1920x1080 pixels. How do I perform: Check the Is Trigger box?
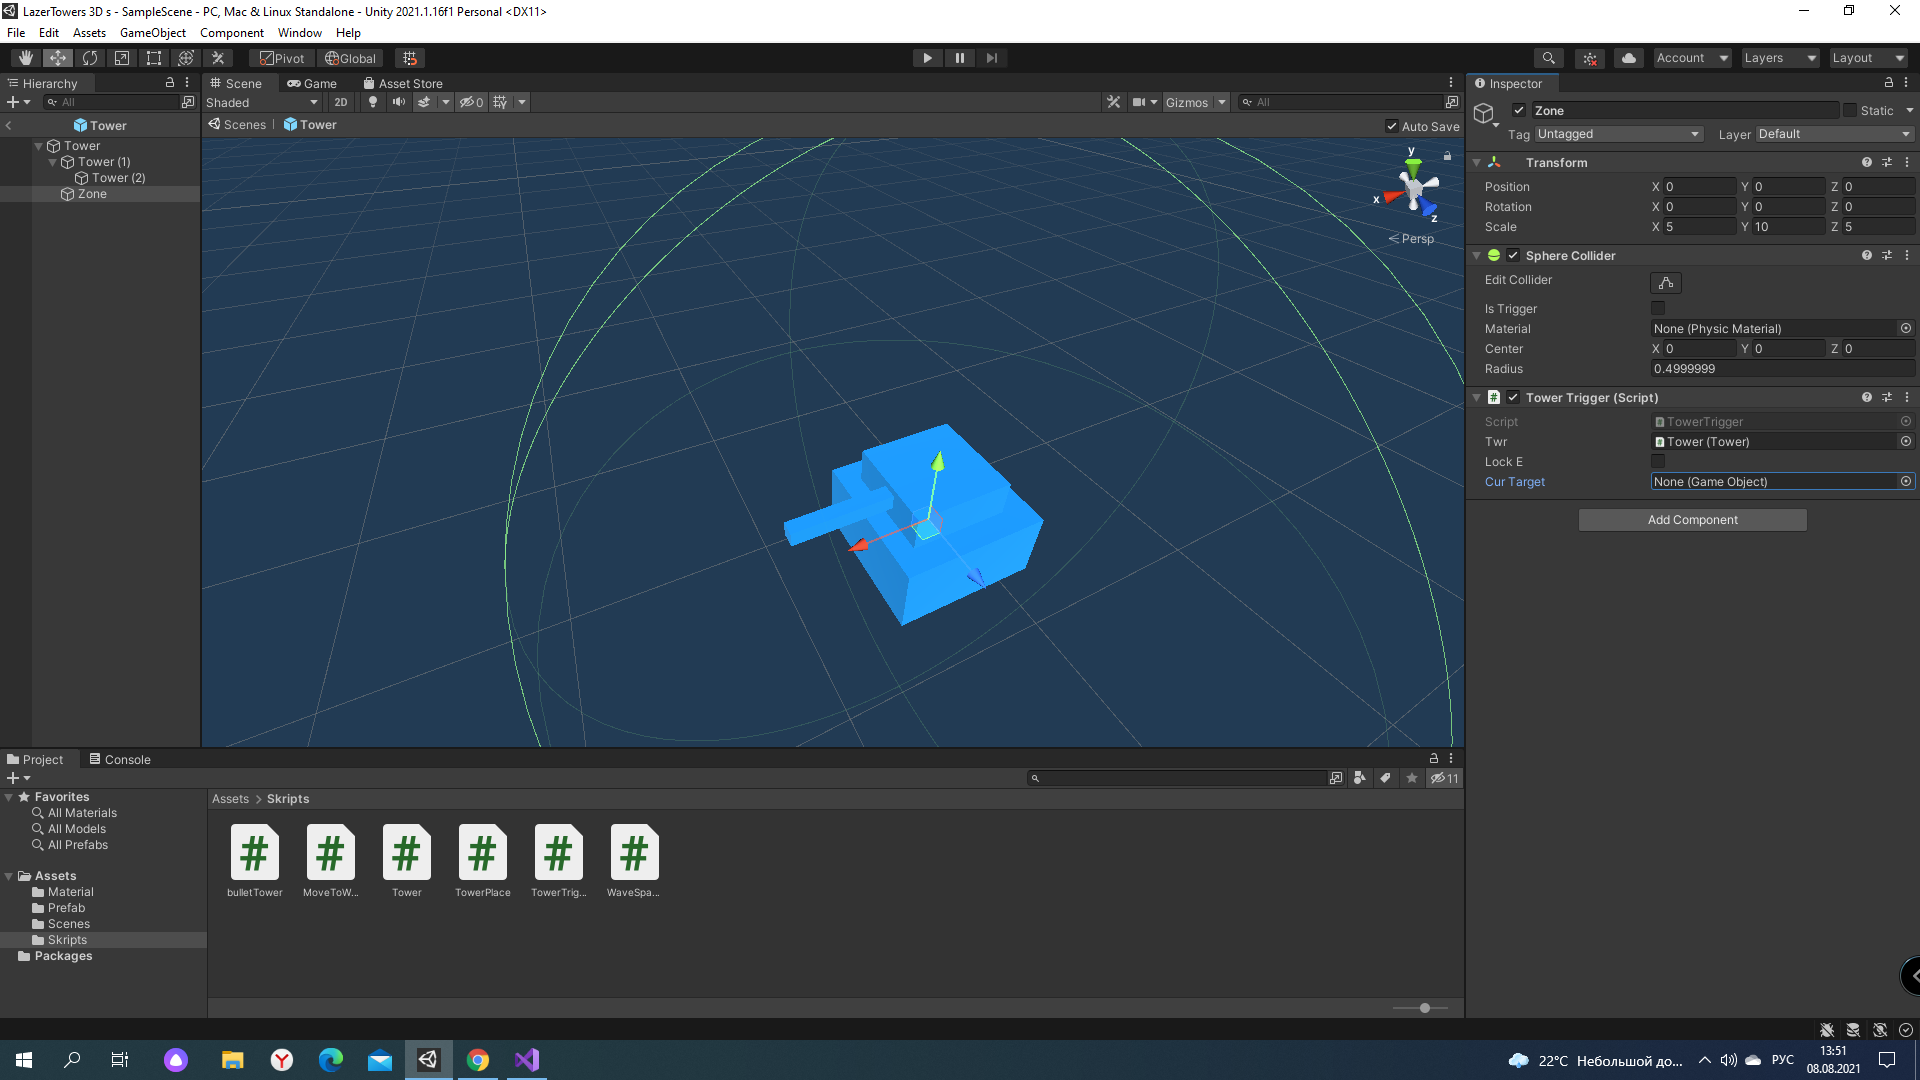click(1658, 309)
